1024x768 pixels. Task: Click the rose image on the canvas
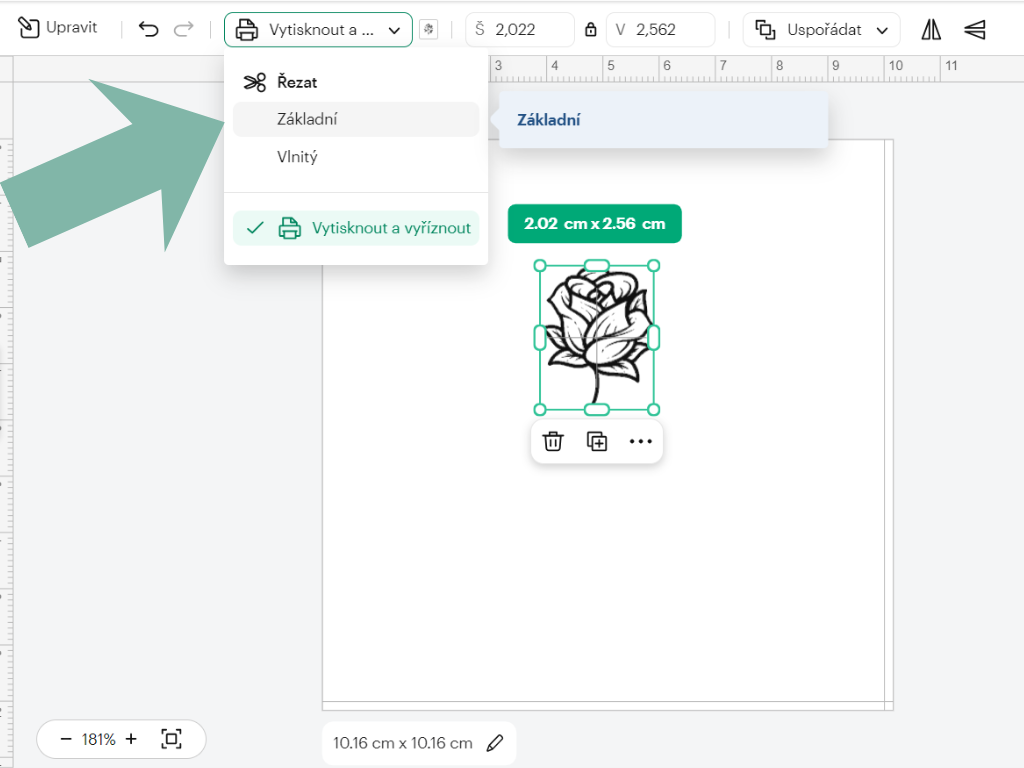pos(597,338)
